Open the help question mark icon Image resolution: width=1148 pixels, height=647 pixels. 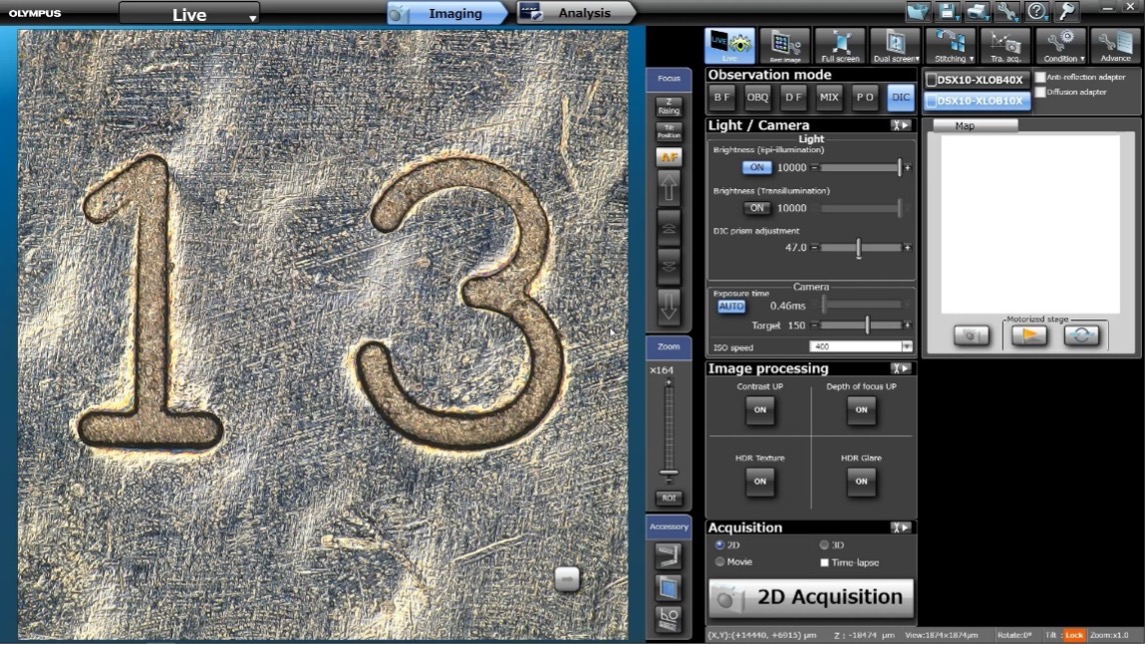[1036, 13]
